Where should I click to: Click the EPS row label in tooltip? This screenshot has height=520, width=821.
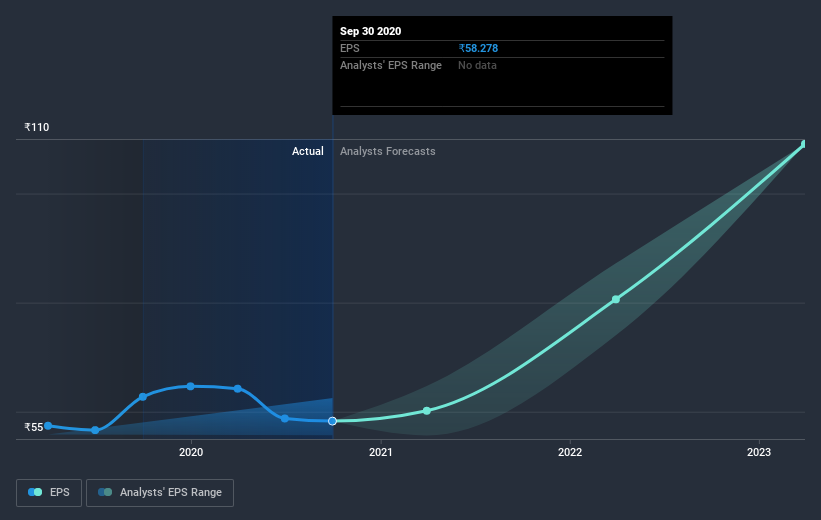coord(350,48)
